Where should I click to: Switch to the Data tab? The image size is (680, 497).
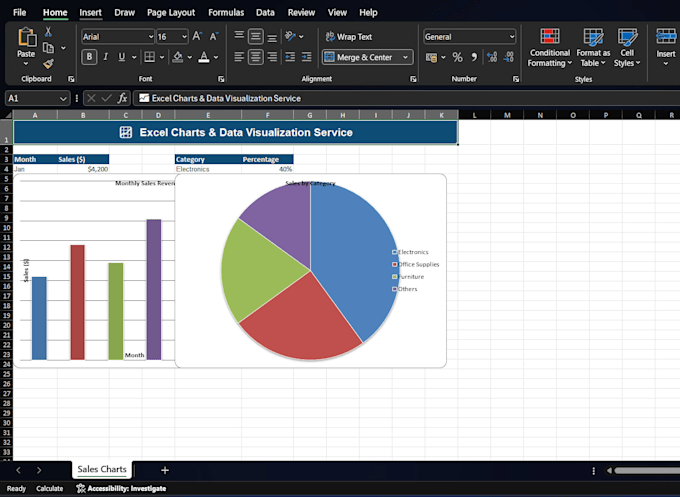coord(265,13)
